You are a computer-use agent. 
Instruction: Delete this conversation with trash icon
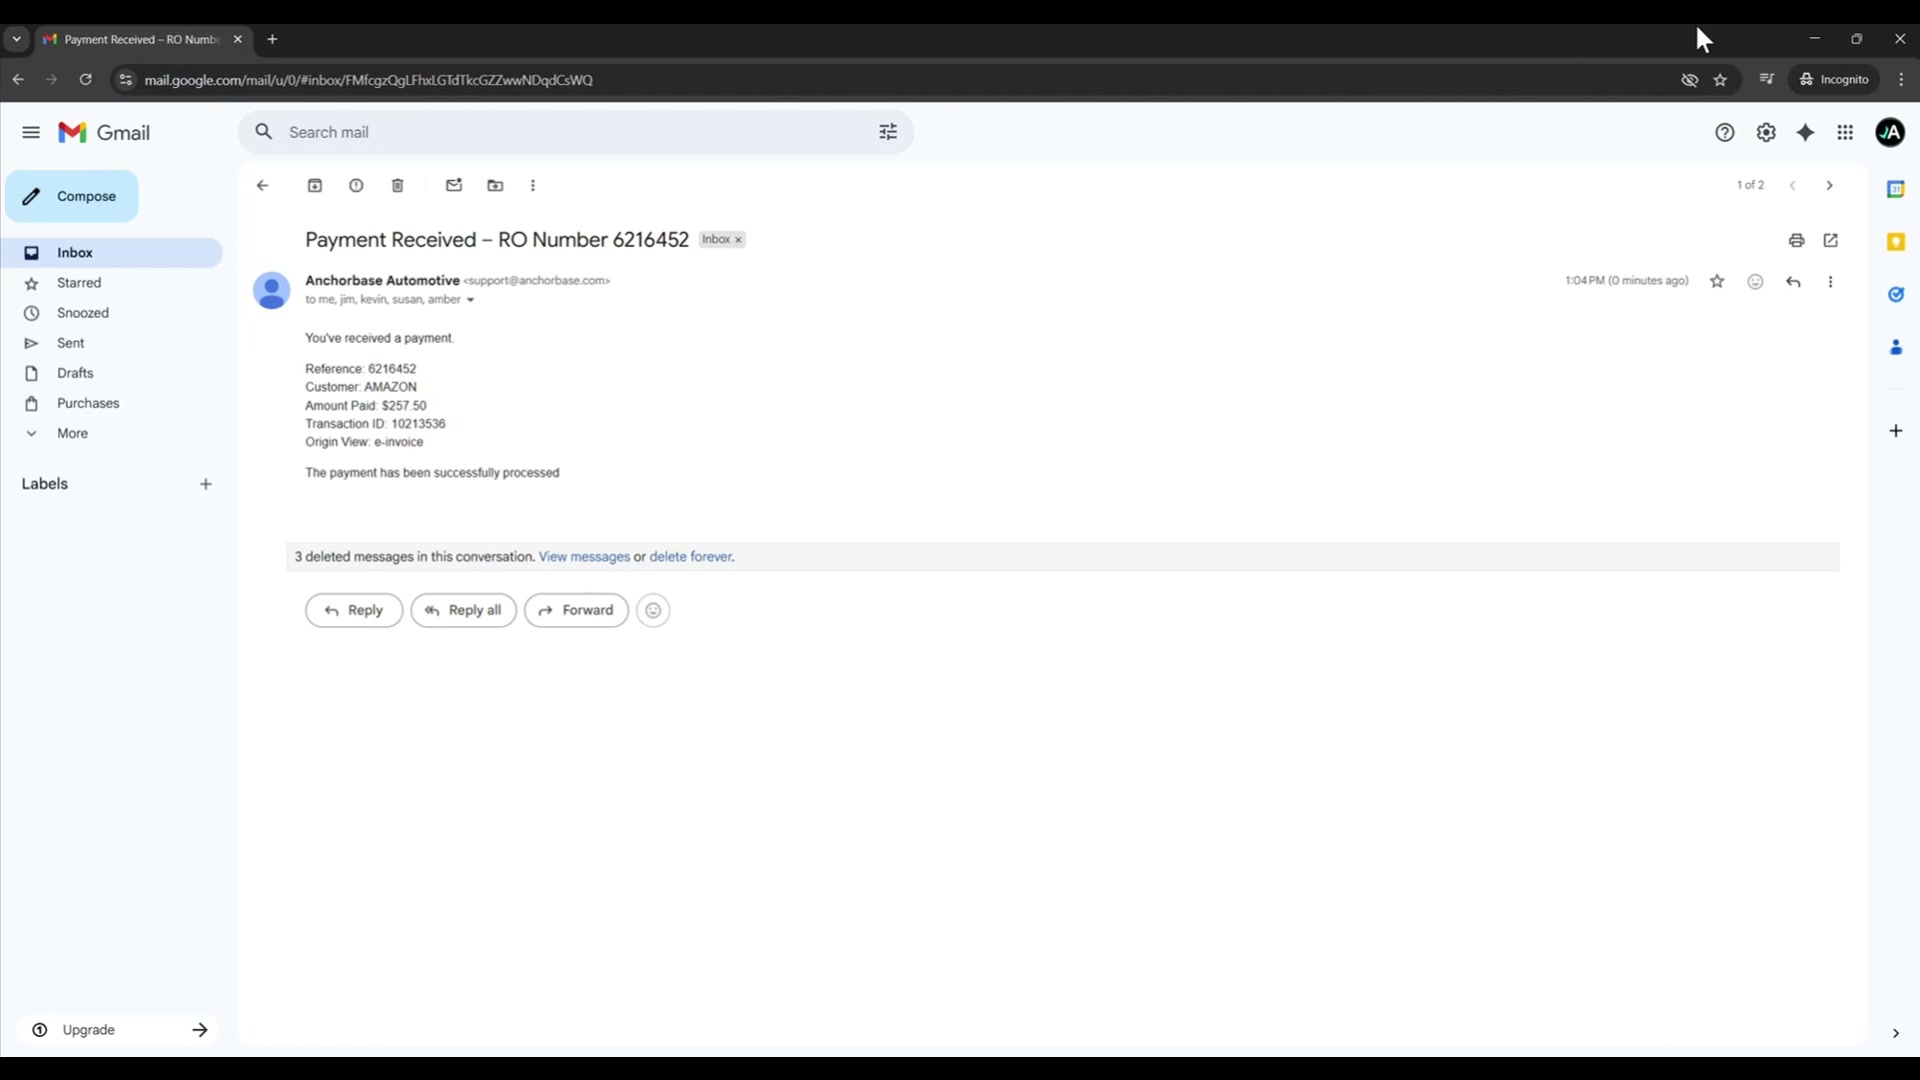click(397, 185)
